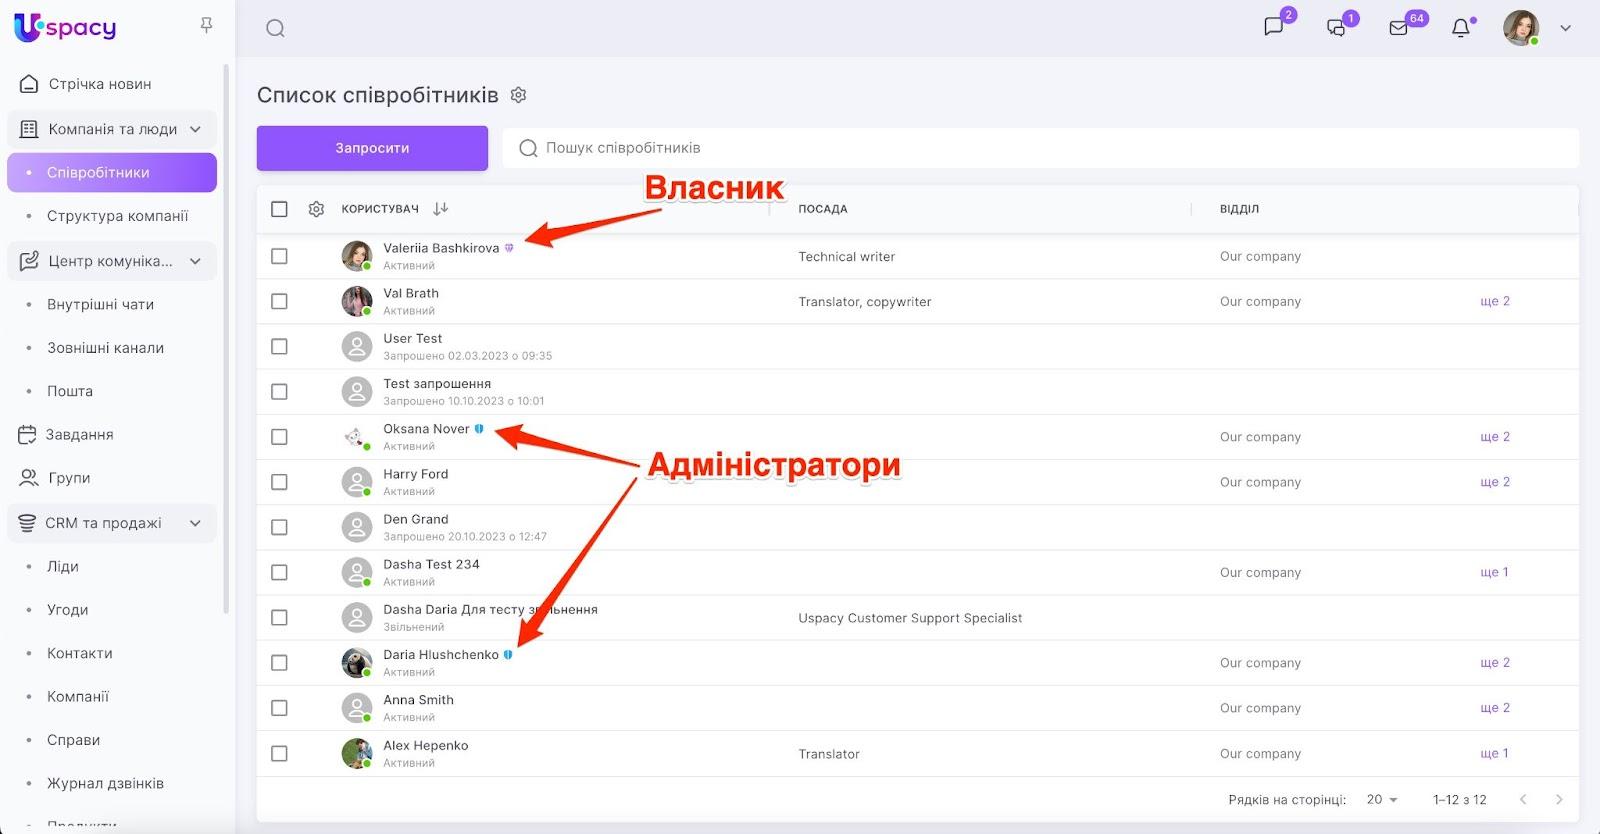Collapse the Компанія та люди section
Viewport: 1600px width, 834px height.
[x=195, y=129]
